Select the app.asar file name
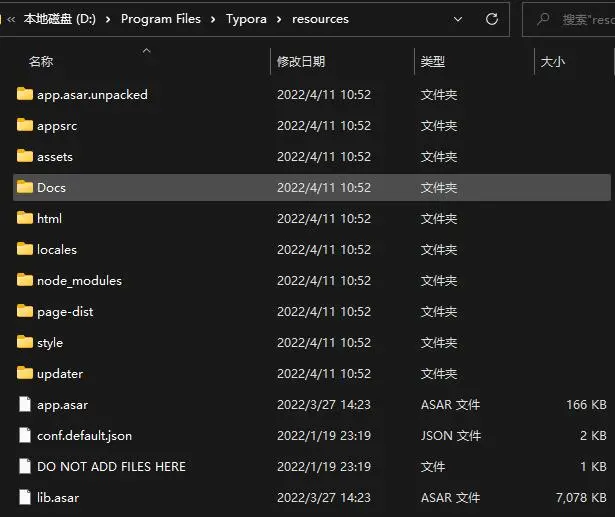 [x=62, y=405]
